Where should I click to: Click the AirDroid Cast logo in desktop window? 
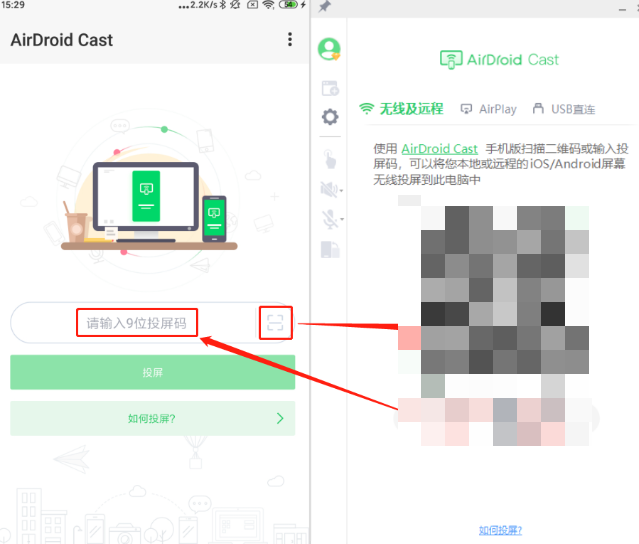pos(499,60)
